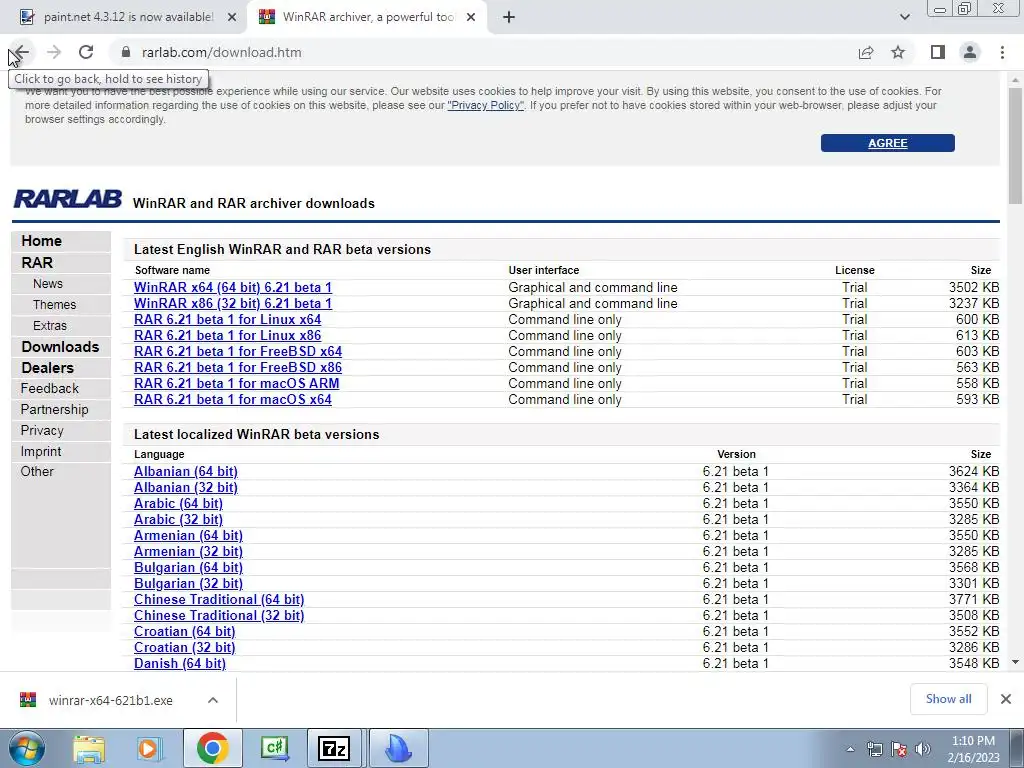Click the scrollbar down arrow
The image size is (1024, 768).
pyautogui.click(x=1015, y=662)
